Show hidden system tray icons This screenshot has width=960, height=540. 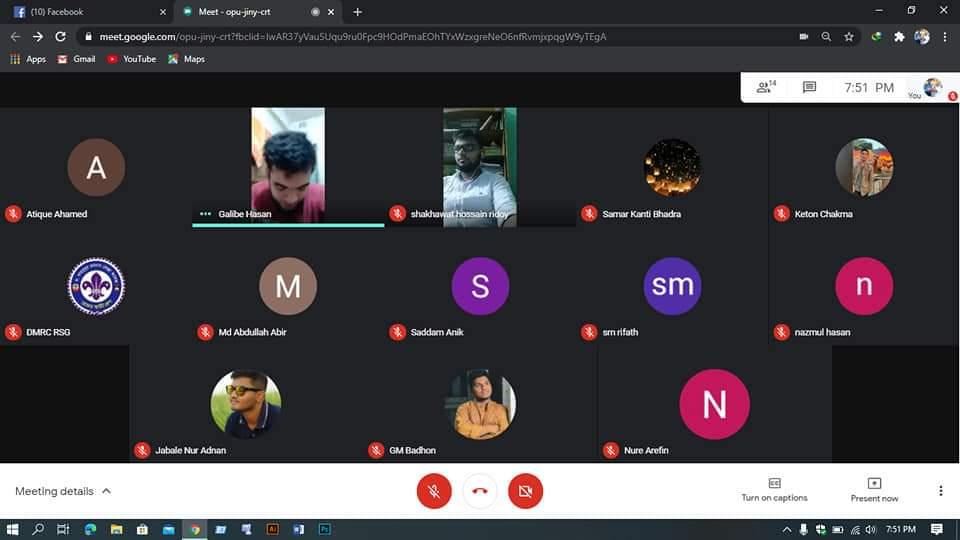pos(787,529)
